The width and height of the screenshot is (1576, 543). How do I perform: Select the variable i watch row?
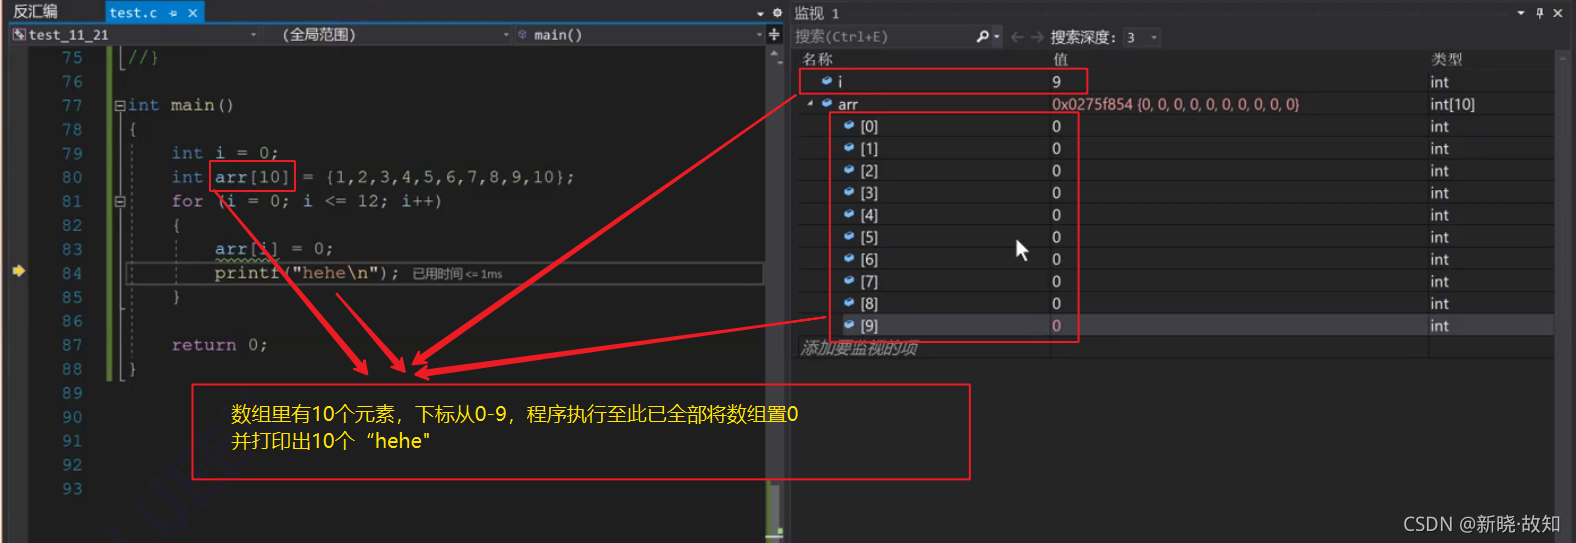tap(1175, 81)
